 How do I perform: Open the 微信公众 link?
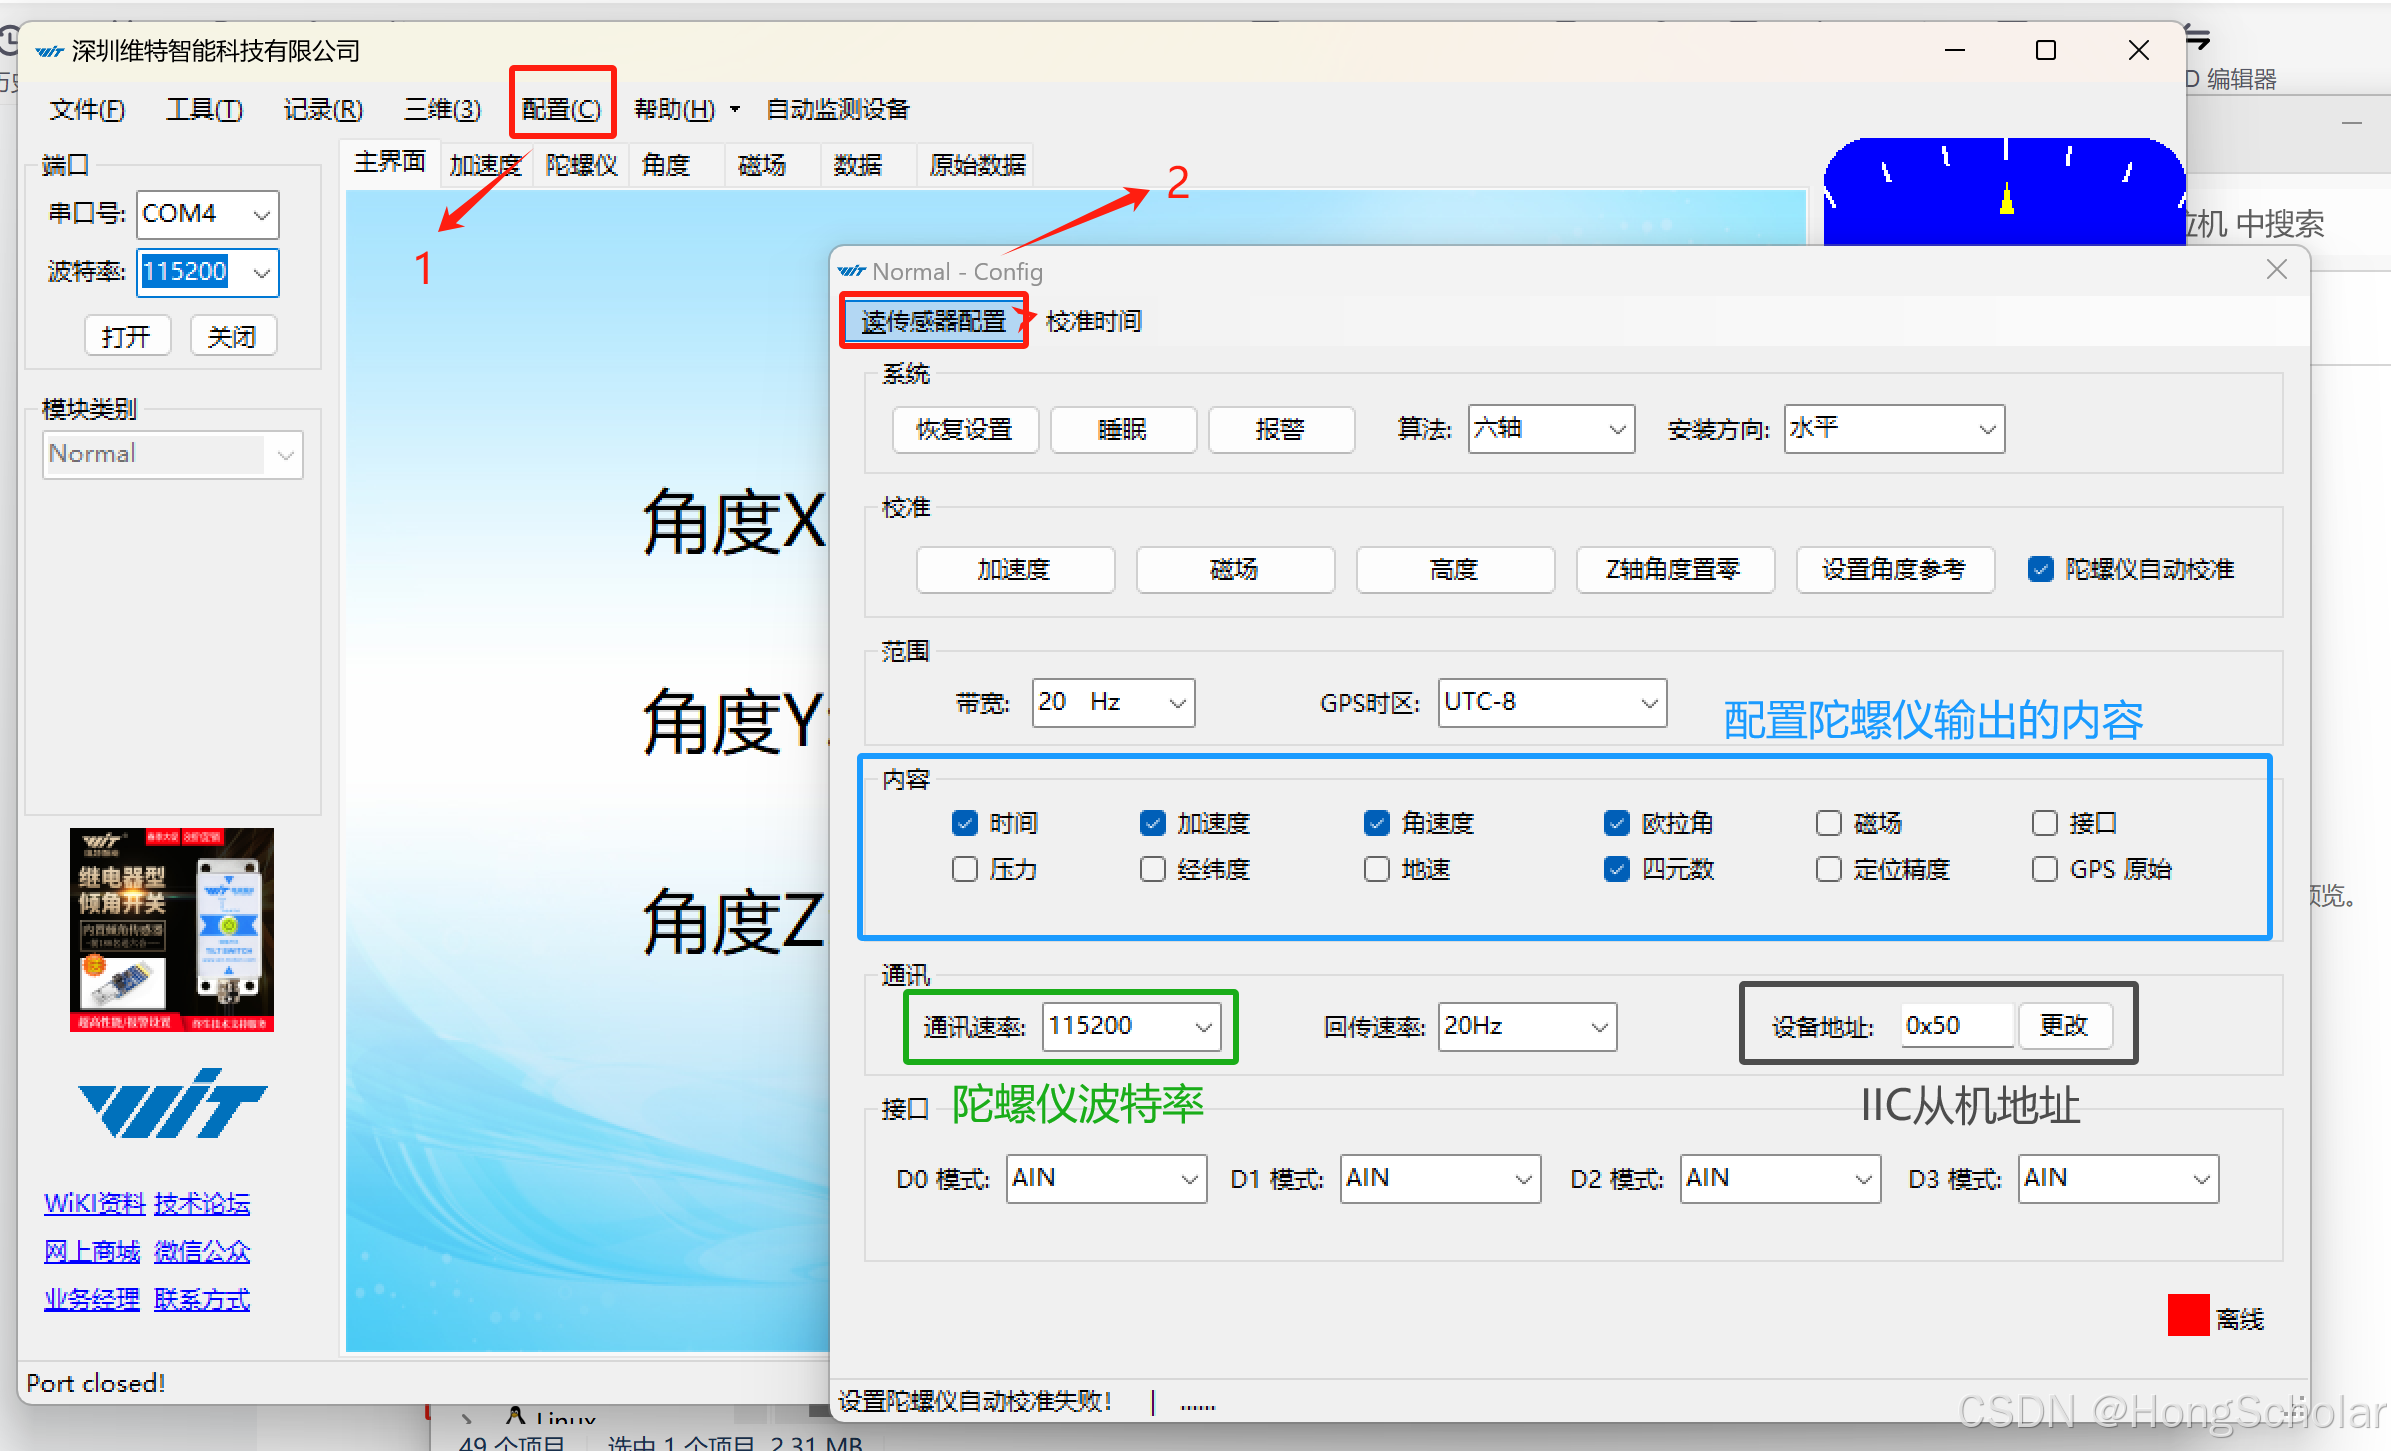(x=202, y=1251)
